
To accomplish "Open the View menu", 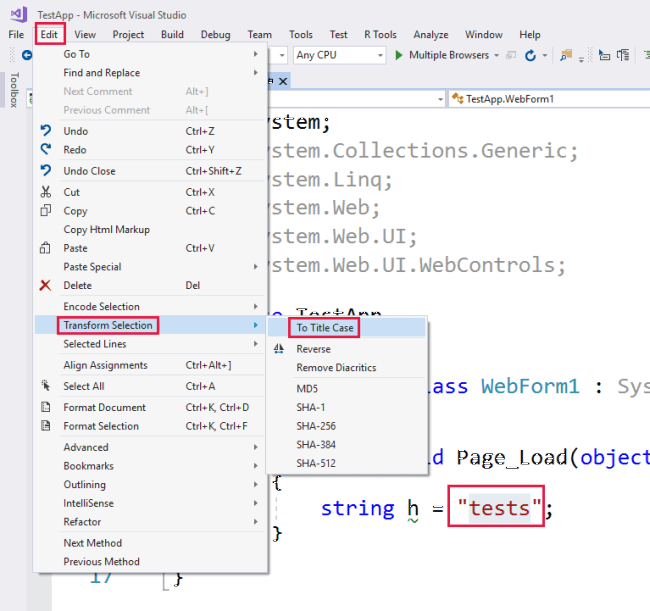I will click(x=85, y=34).
